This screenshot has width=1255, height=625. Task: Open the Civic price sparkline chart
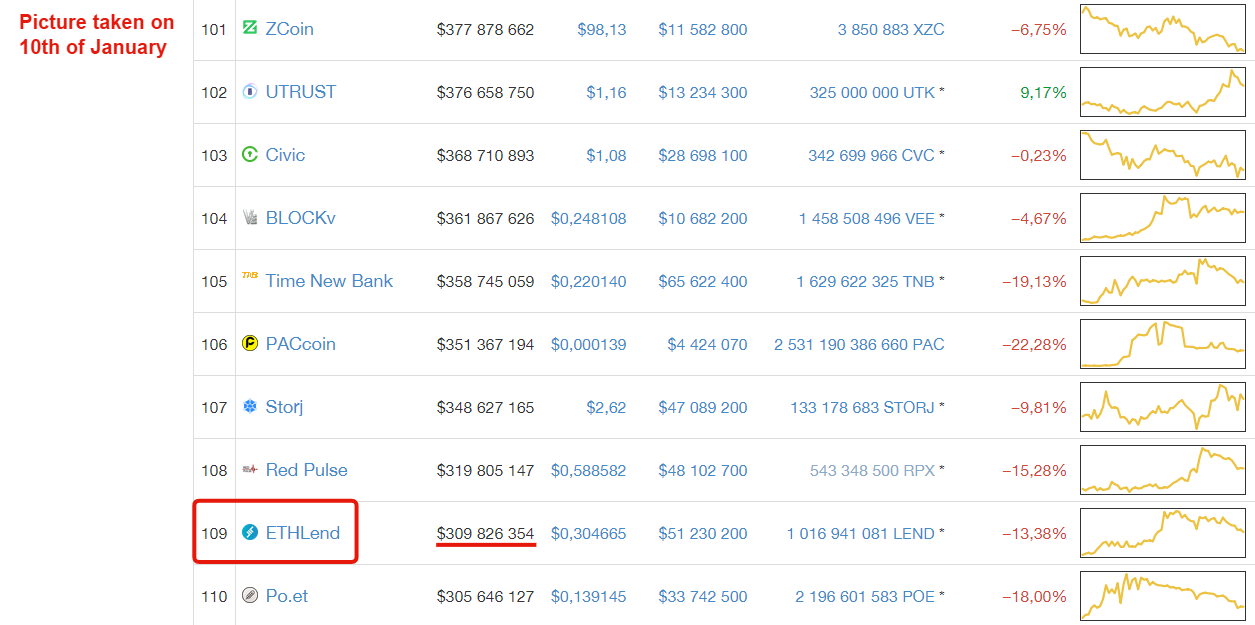tap(1163, 155)
